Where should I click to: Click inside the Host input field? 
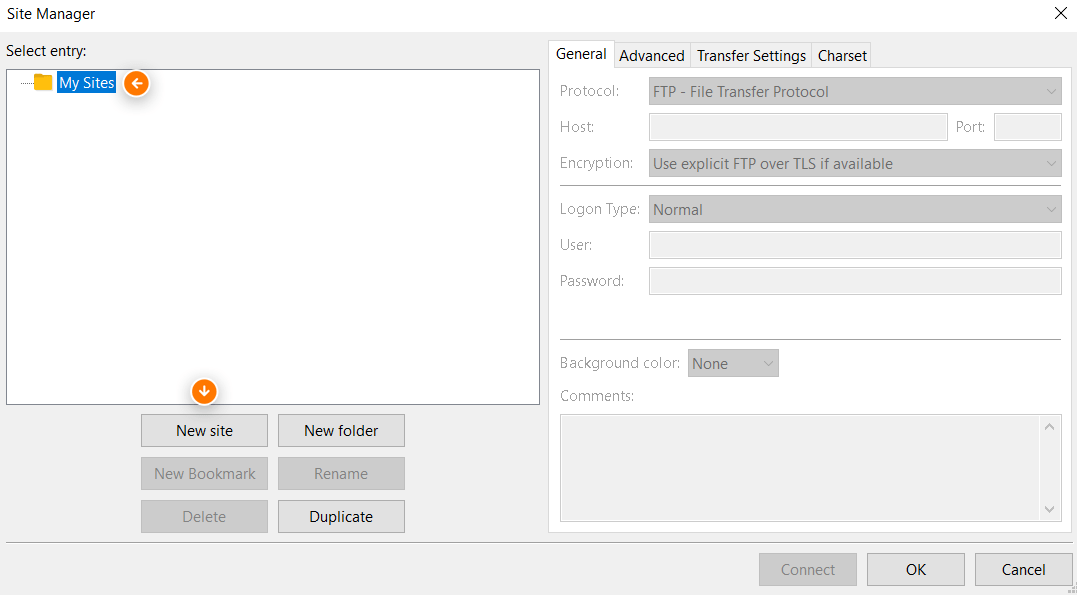pyautogui.click(x=797, y=127)
